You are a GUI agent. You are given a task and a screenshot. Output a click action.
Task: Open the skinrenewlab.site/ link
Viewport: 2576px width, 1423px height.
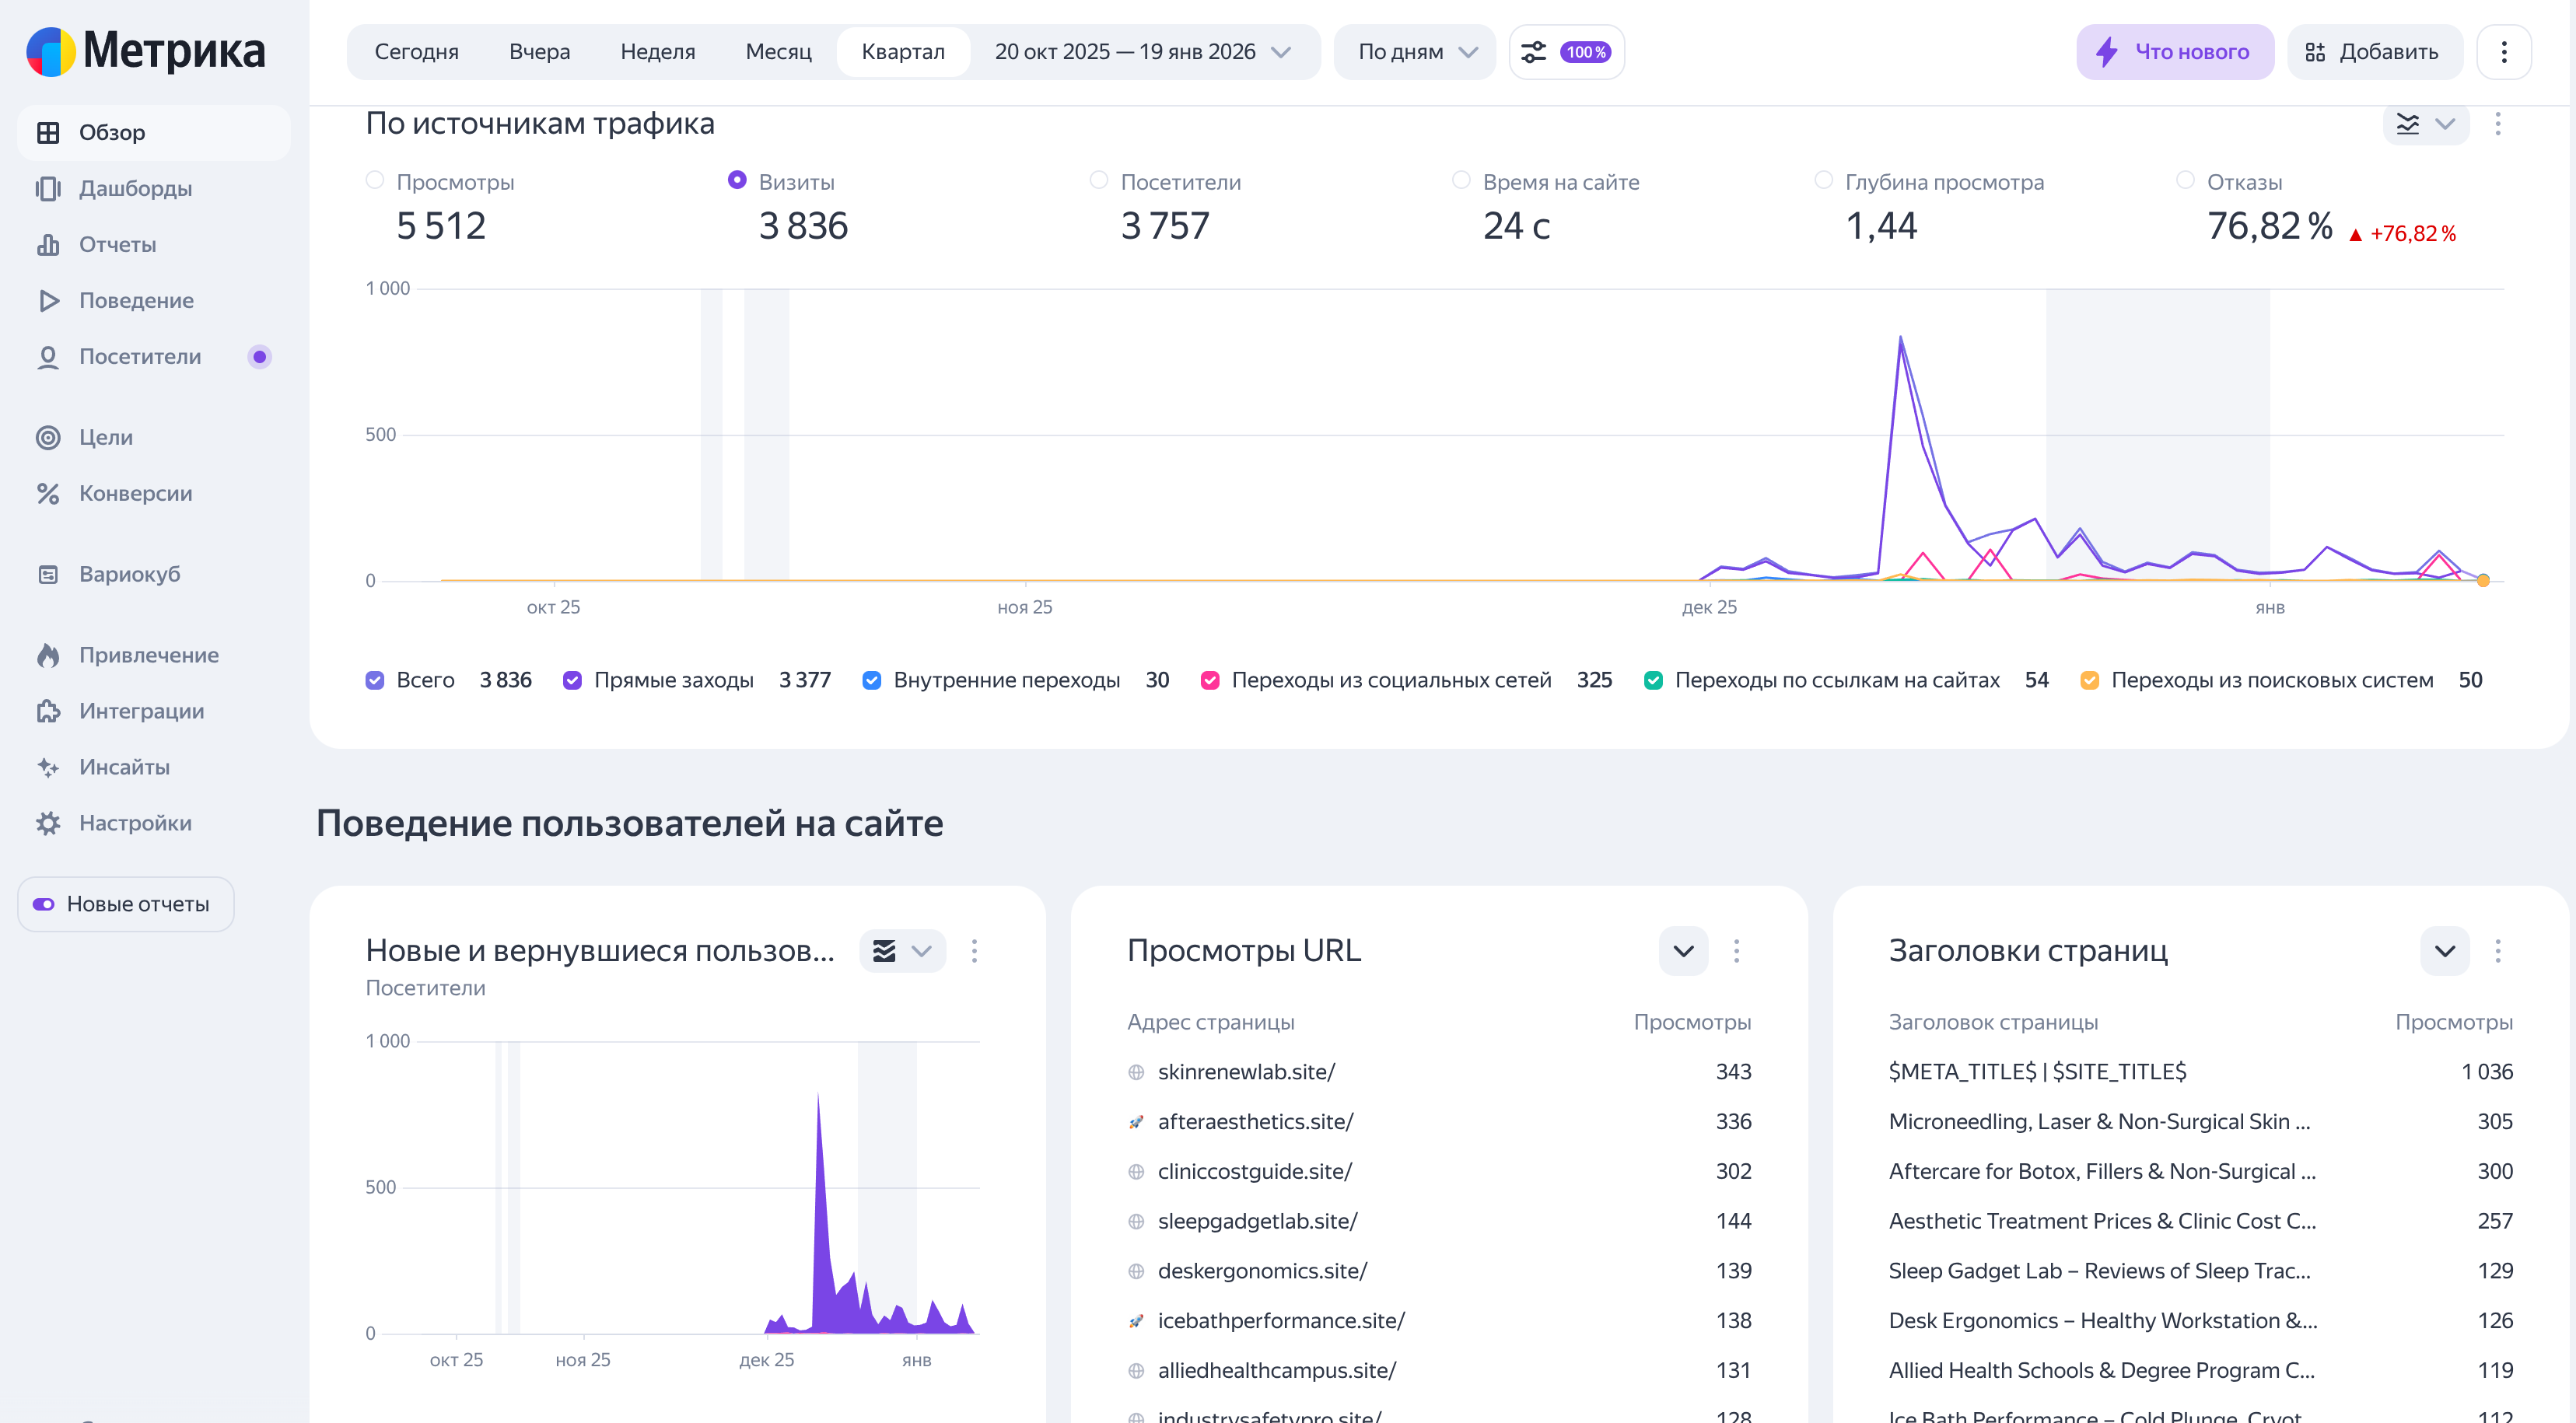point(1246,1072)
